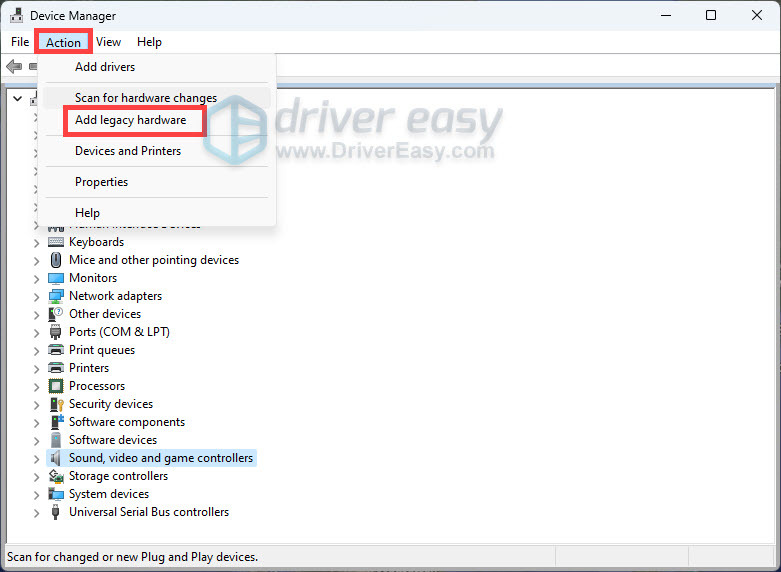Expand the Mice and other pointing devices node

pos(37,260)
